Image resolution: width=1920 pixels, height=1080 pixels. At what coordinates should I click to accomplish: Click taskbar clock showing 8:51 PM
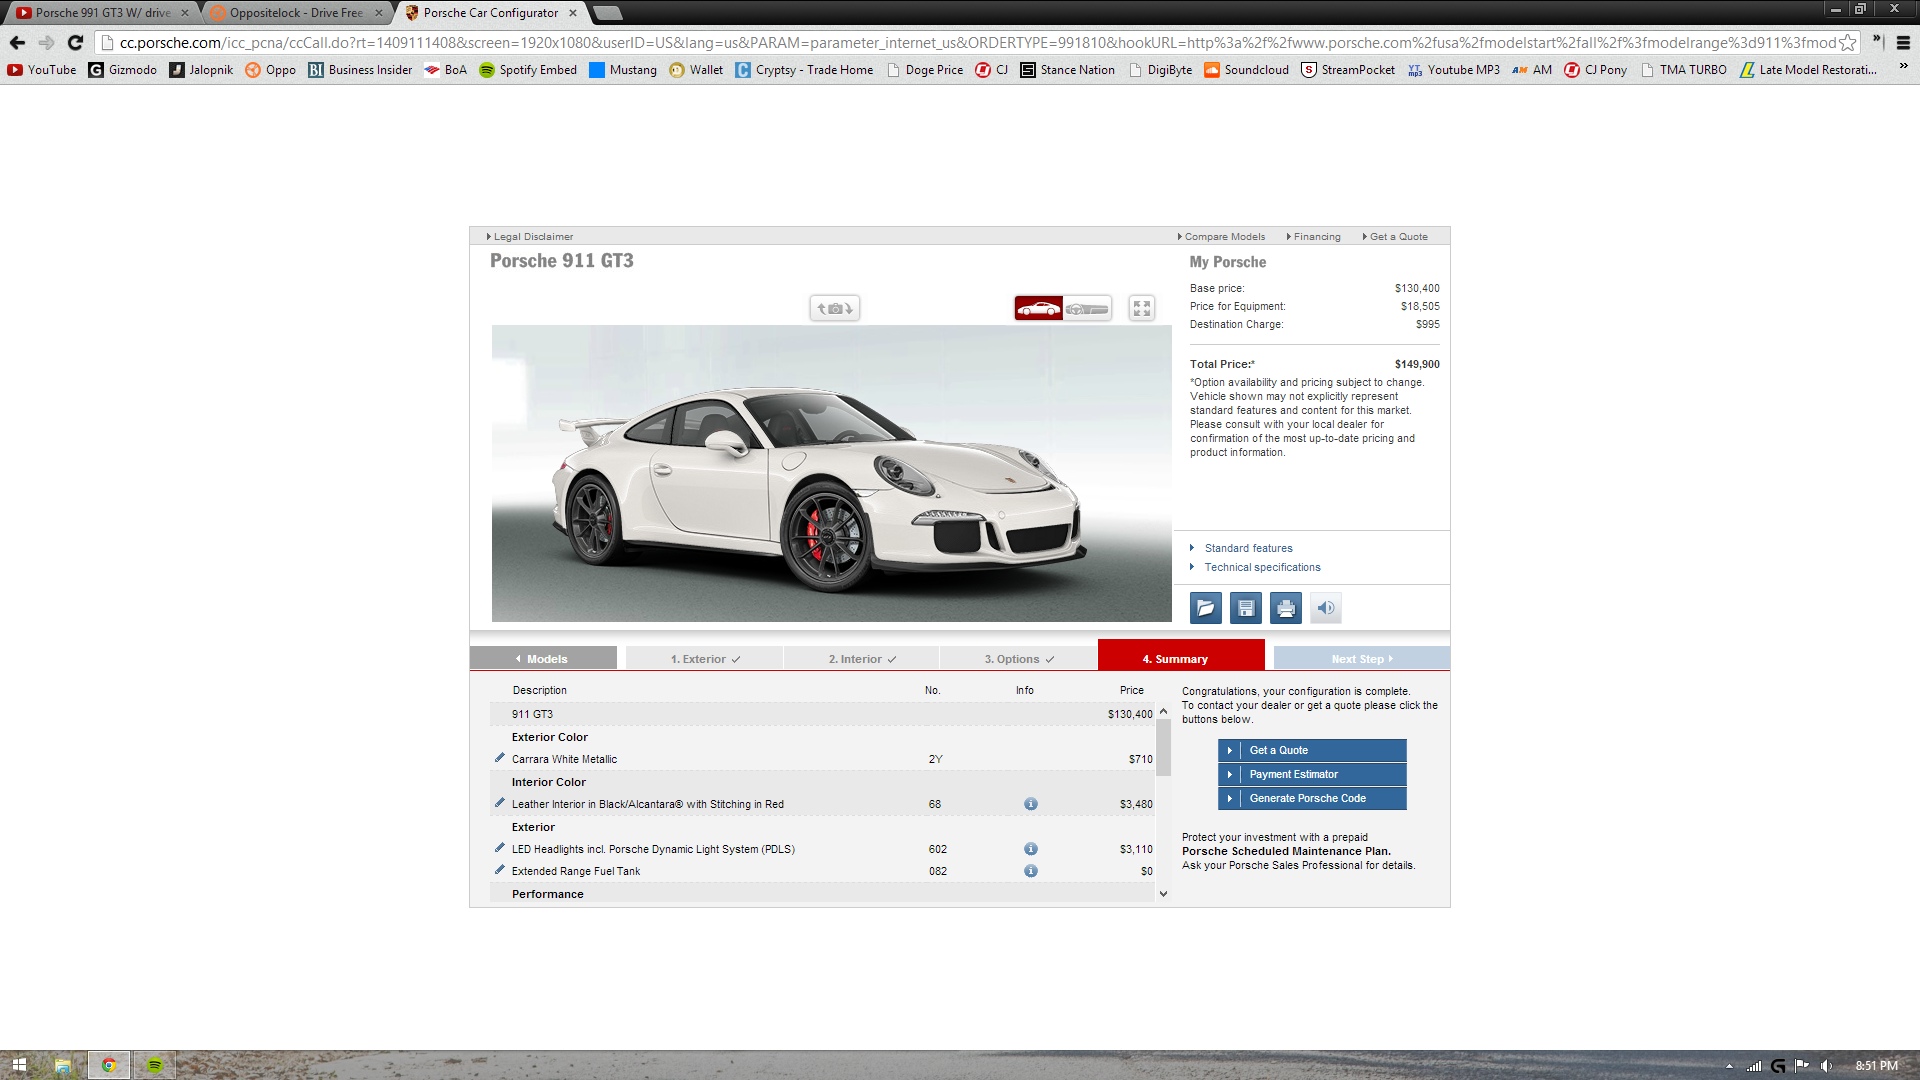click(x=1876, y=1066)
